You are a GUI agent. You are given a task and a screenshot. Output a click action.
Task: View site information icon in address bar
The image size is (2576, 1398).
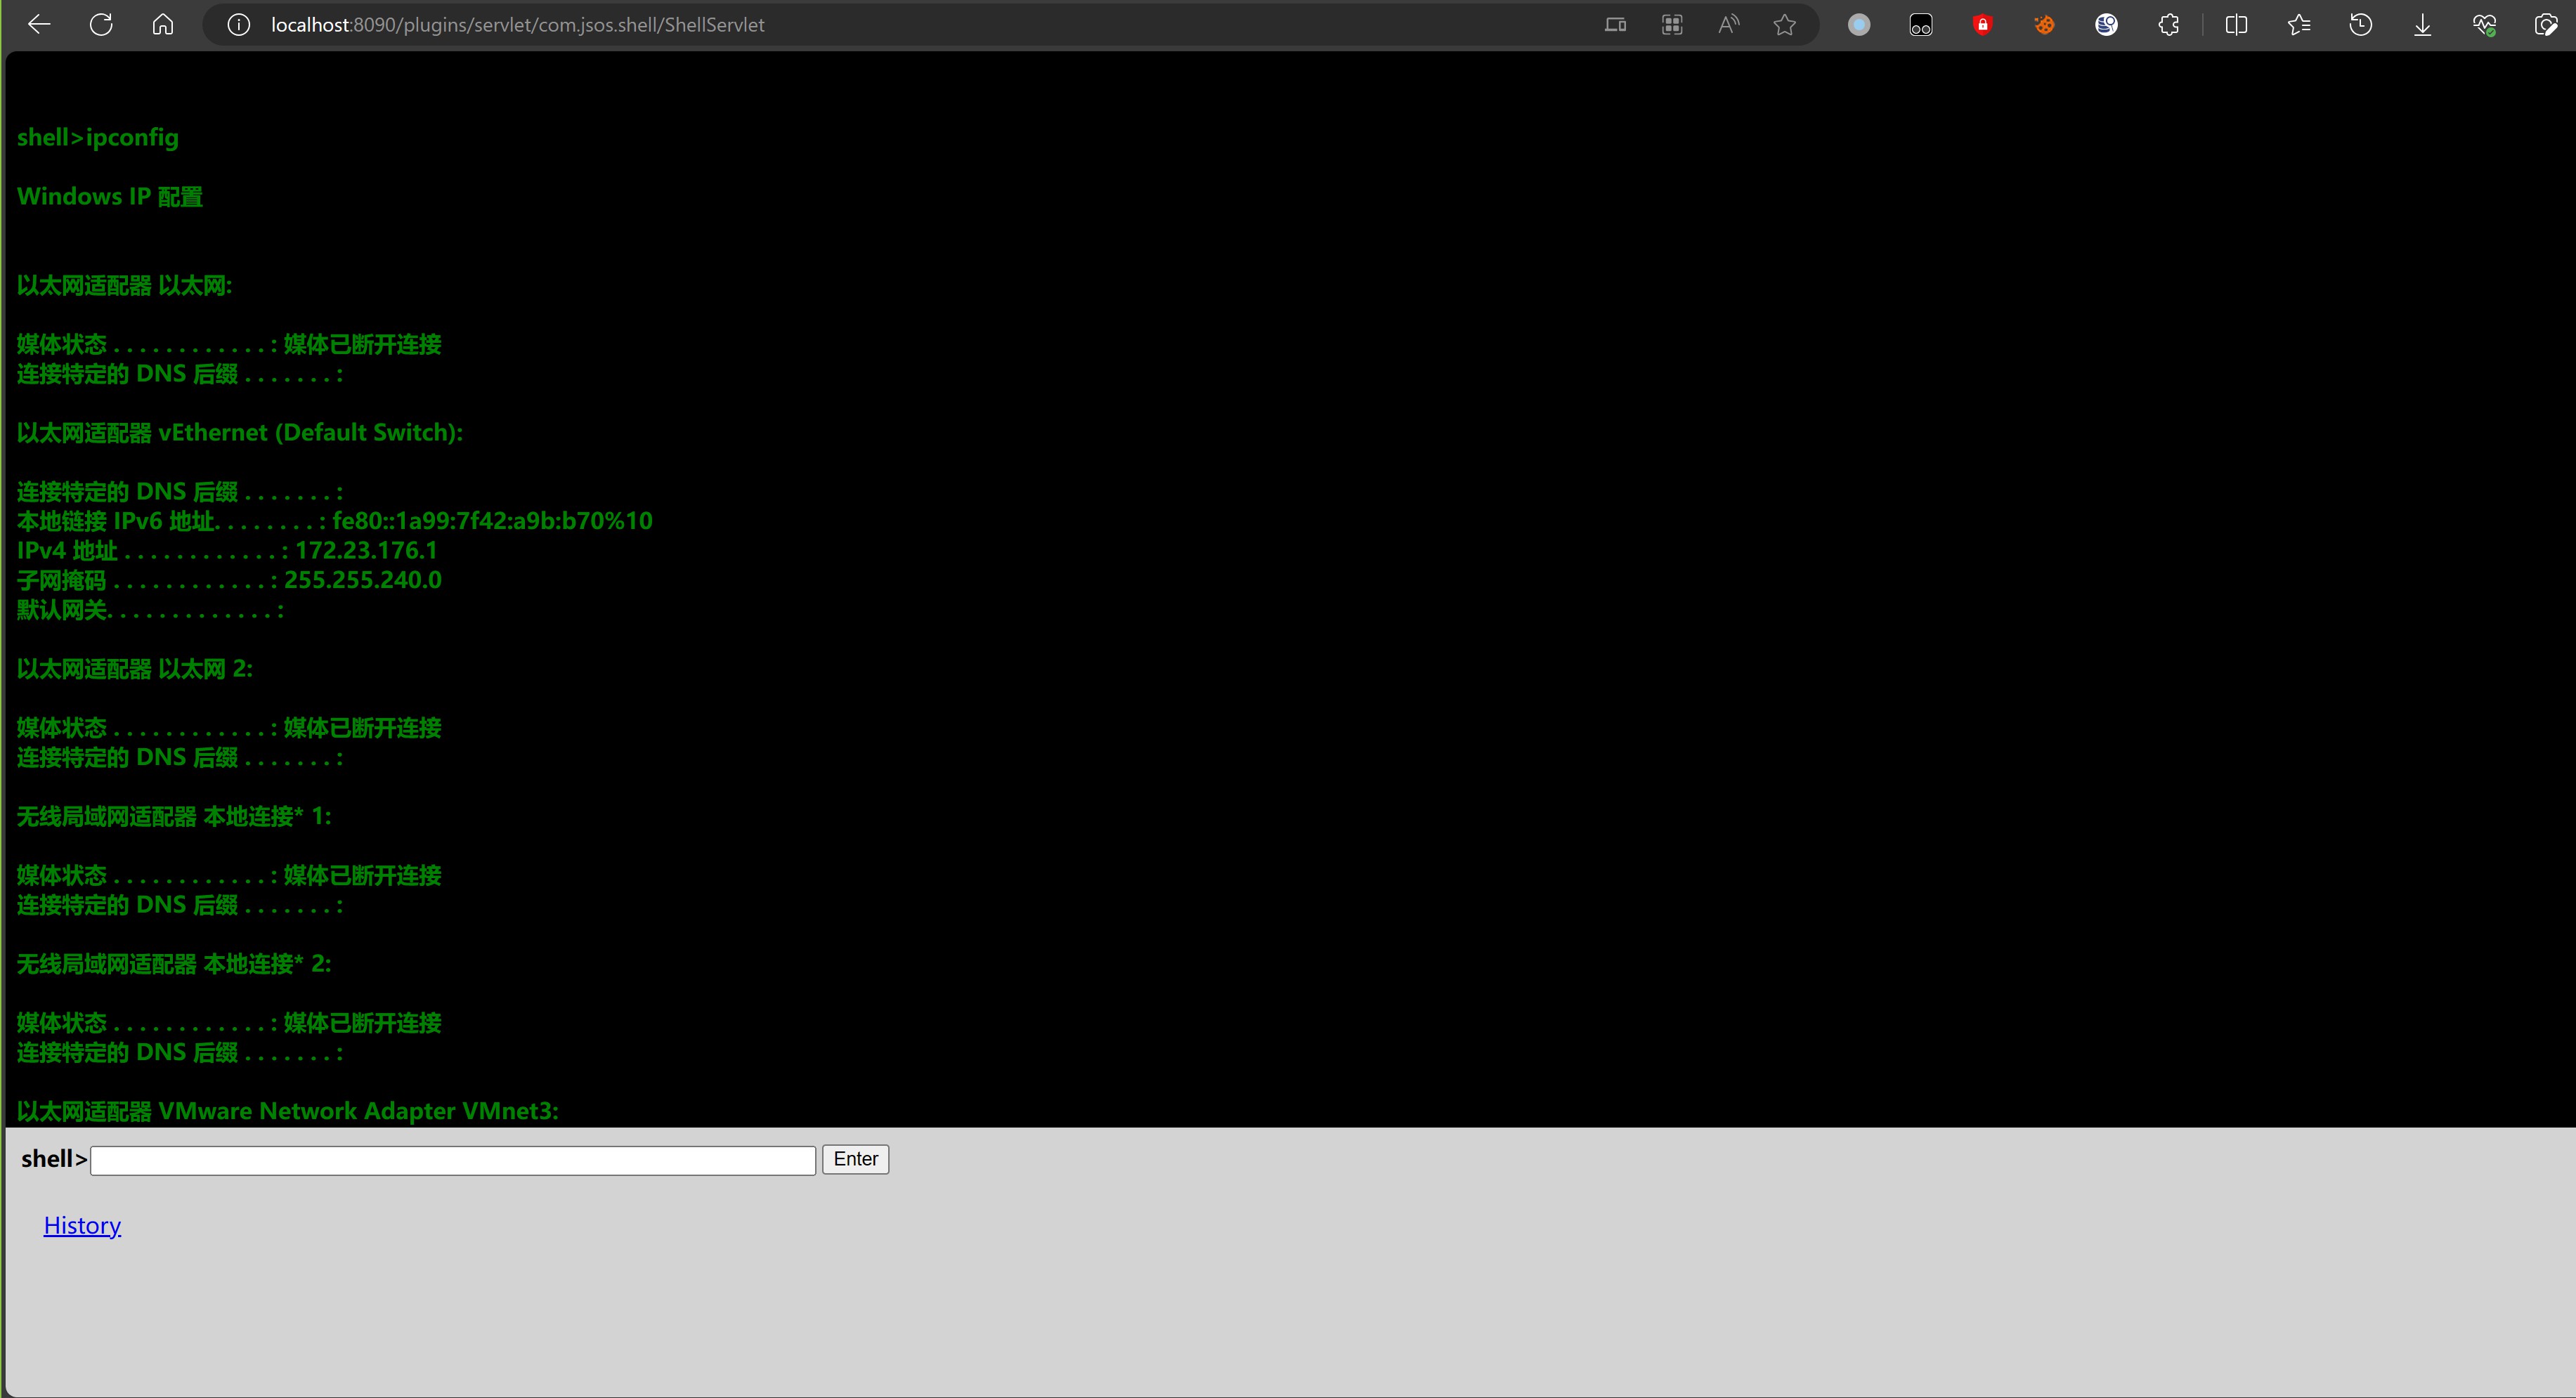tap(238, 25)
